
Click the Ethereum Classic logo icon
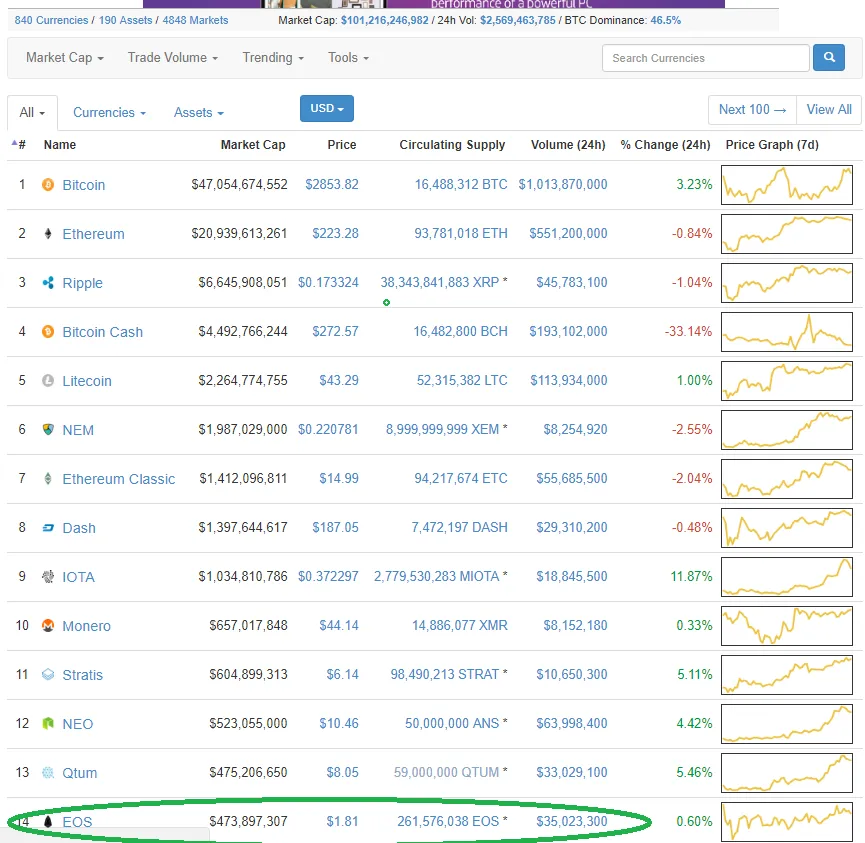48,479
